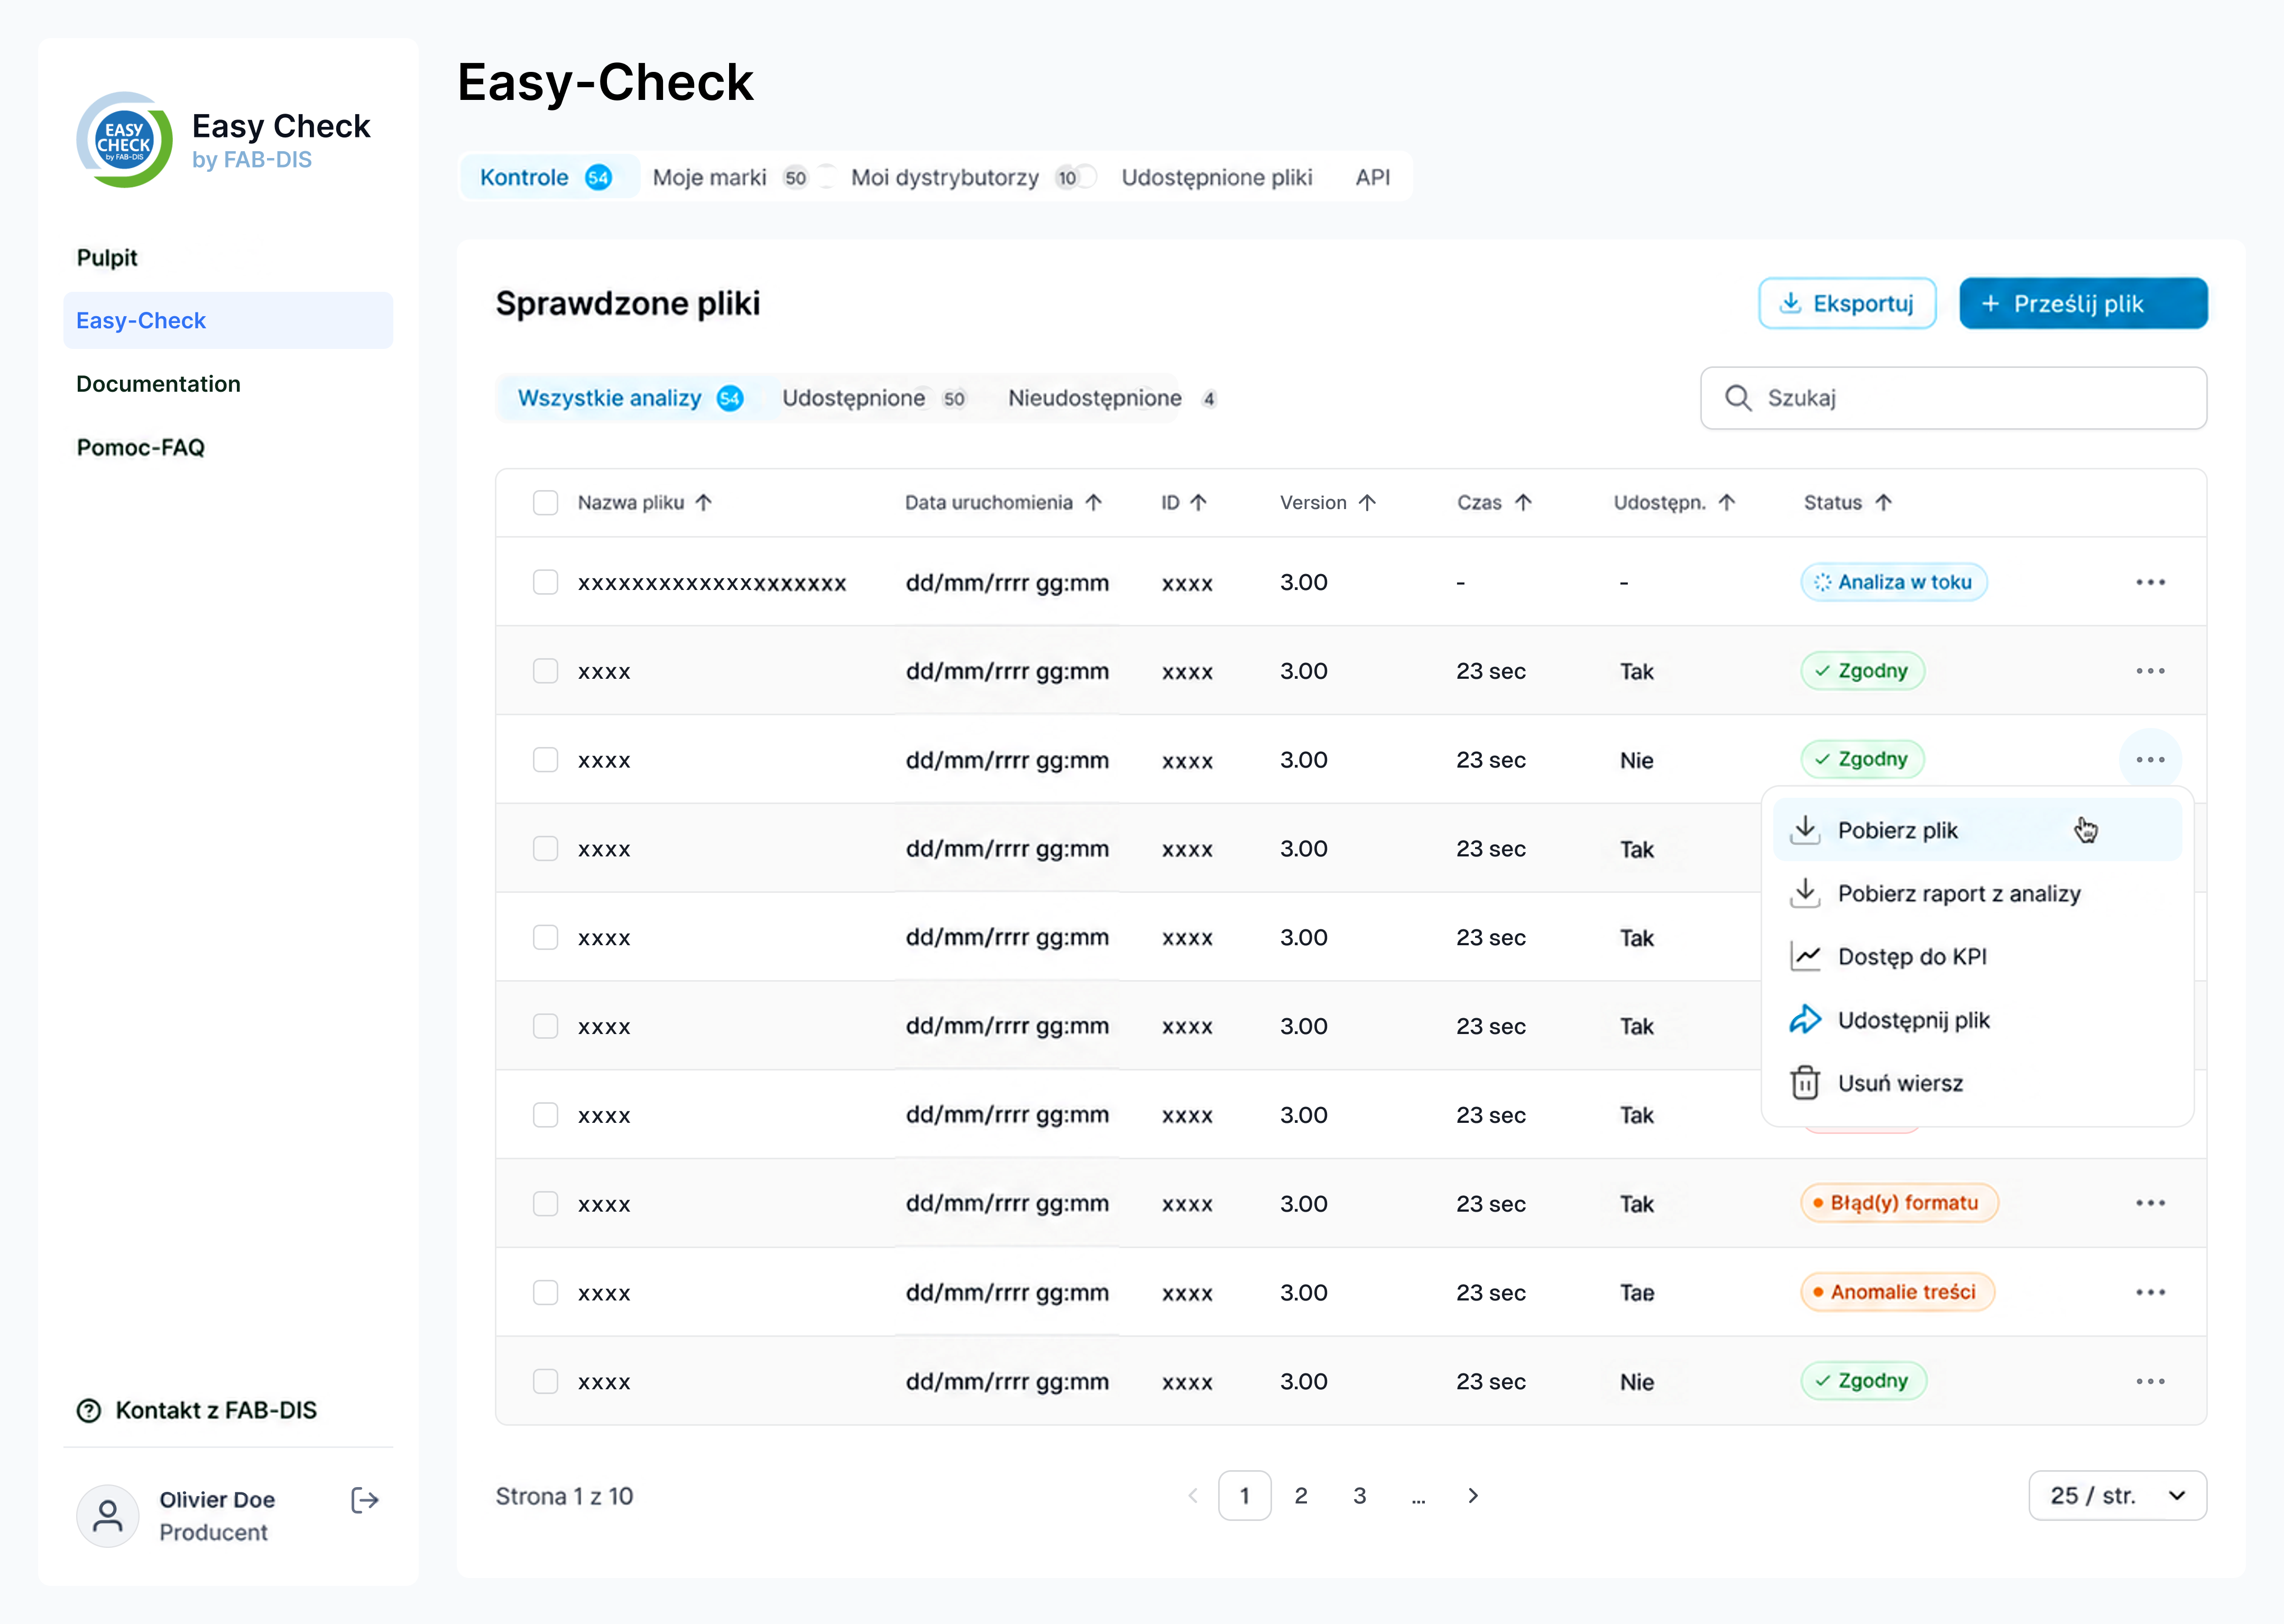
Task: Open Pulpit in the sidebar
Action: [x=107, y=258]
